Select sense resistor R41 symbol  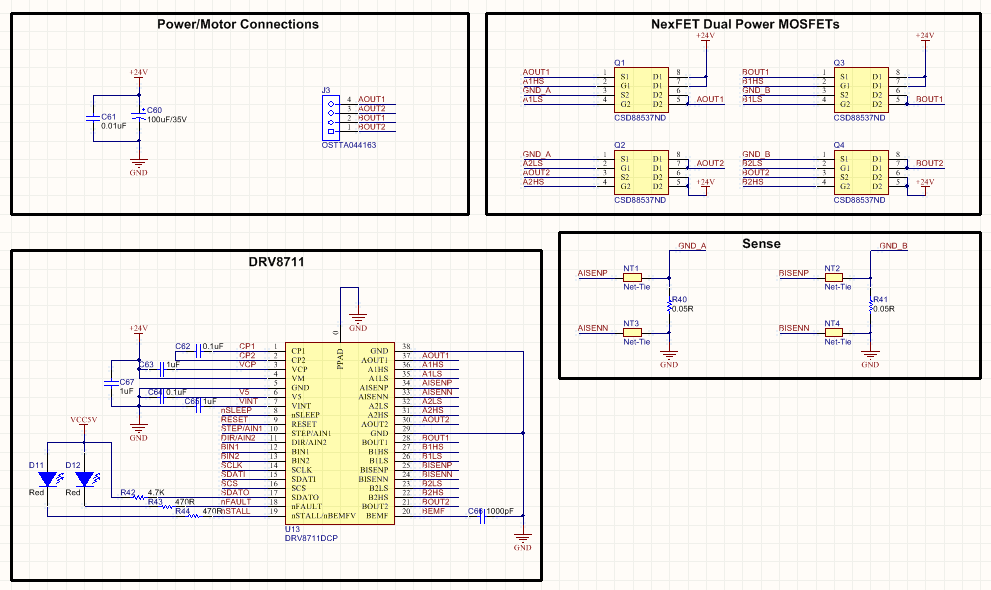pos(870,306)
